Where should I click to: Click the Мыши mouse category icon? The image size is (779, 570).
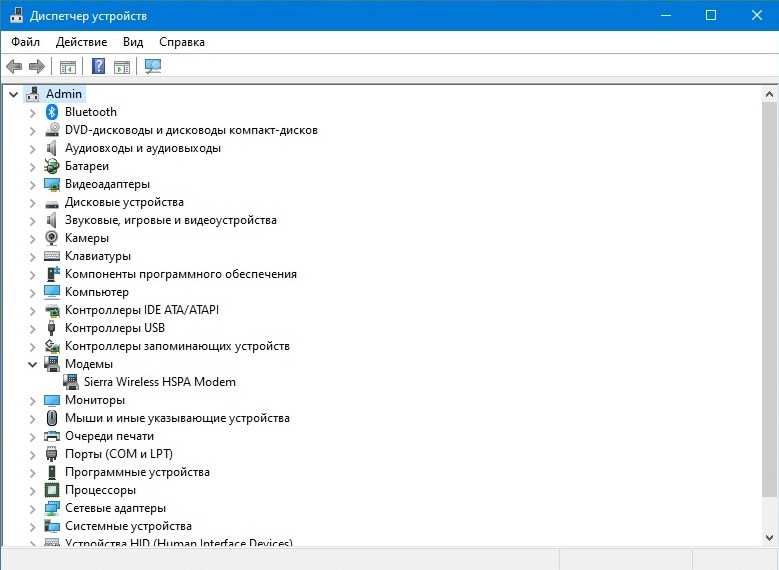(x=52, y=418)
